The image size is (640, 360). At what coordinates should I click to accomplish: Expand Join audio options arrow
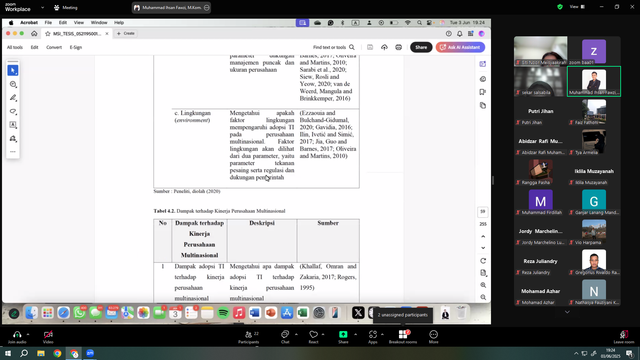[x=28, y=334]
